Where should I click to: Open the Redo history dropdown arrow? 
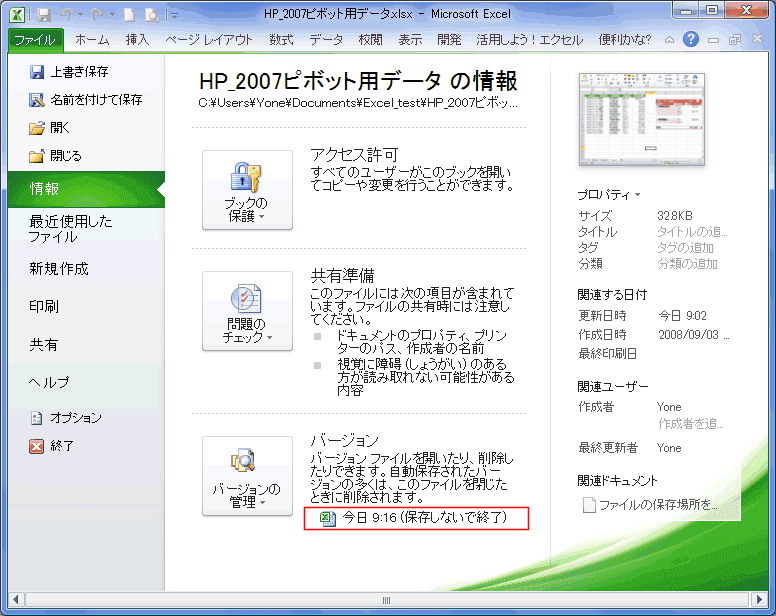click(112, 15)
